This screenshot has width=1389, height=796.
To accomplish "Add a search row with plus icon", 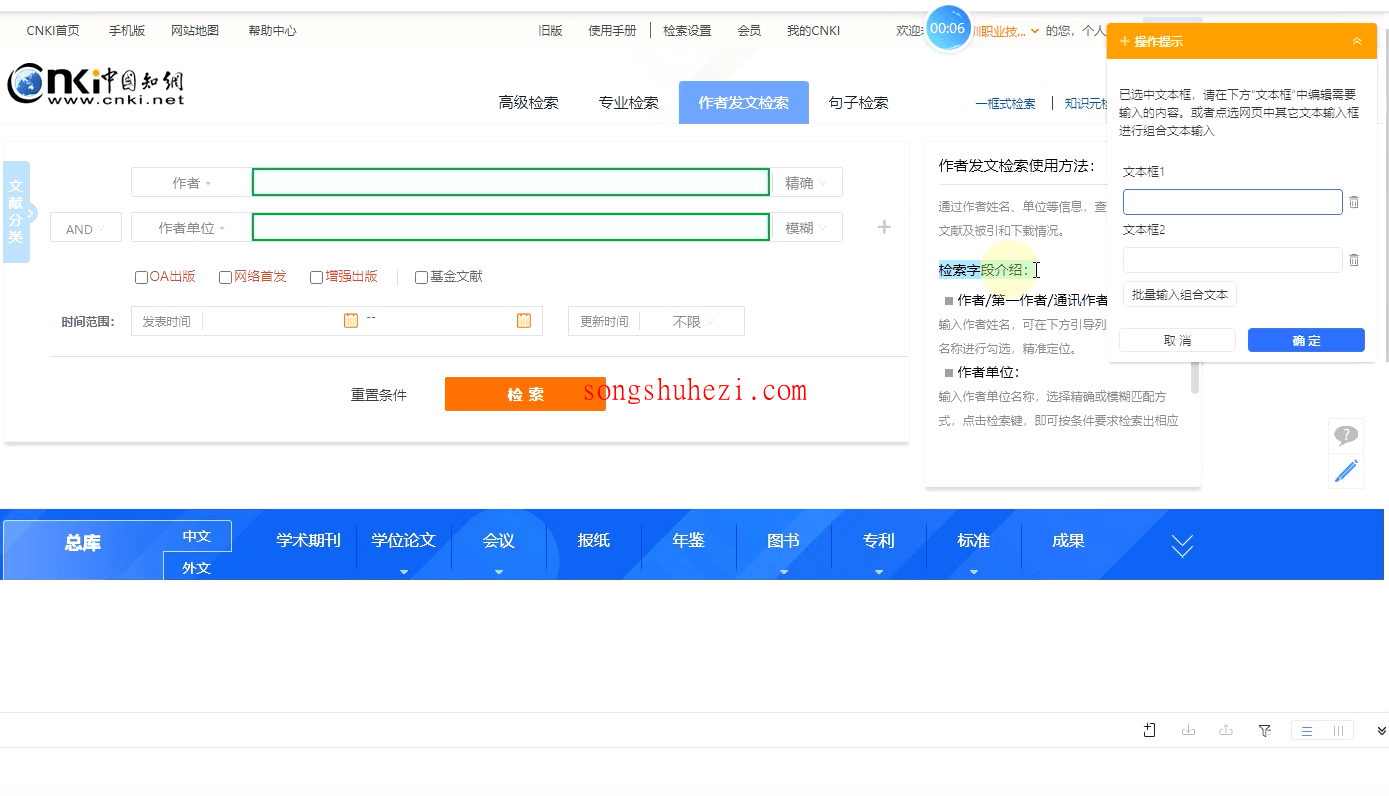I will pyautogui.click(x=884, y=228).
